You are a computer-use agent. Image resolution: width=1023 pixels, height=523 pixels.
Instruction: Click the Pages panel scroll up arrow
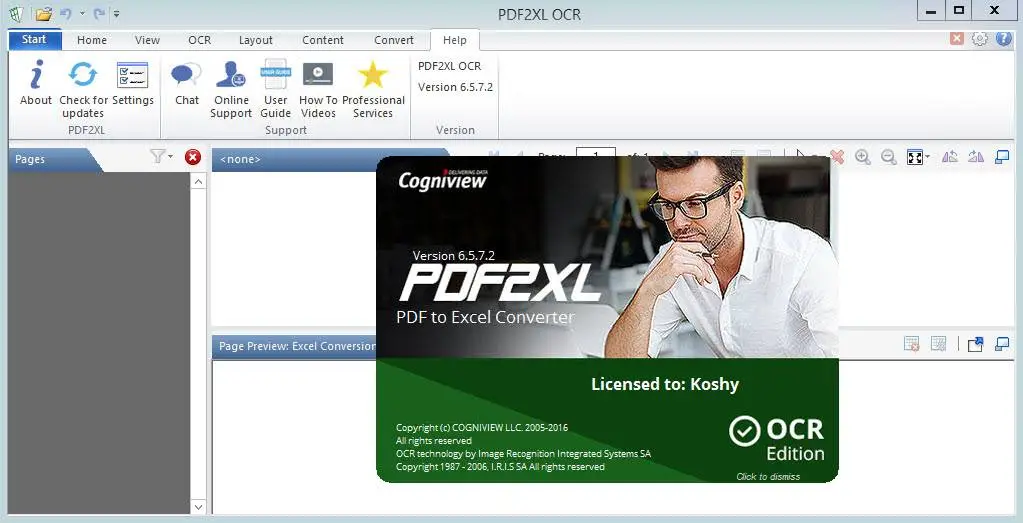198,182
